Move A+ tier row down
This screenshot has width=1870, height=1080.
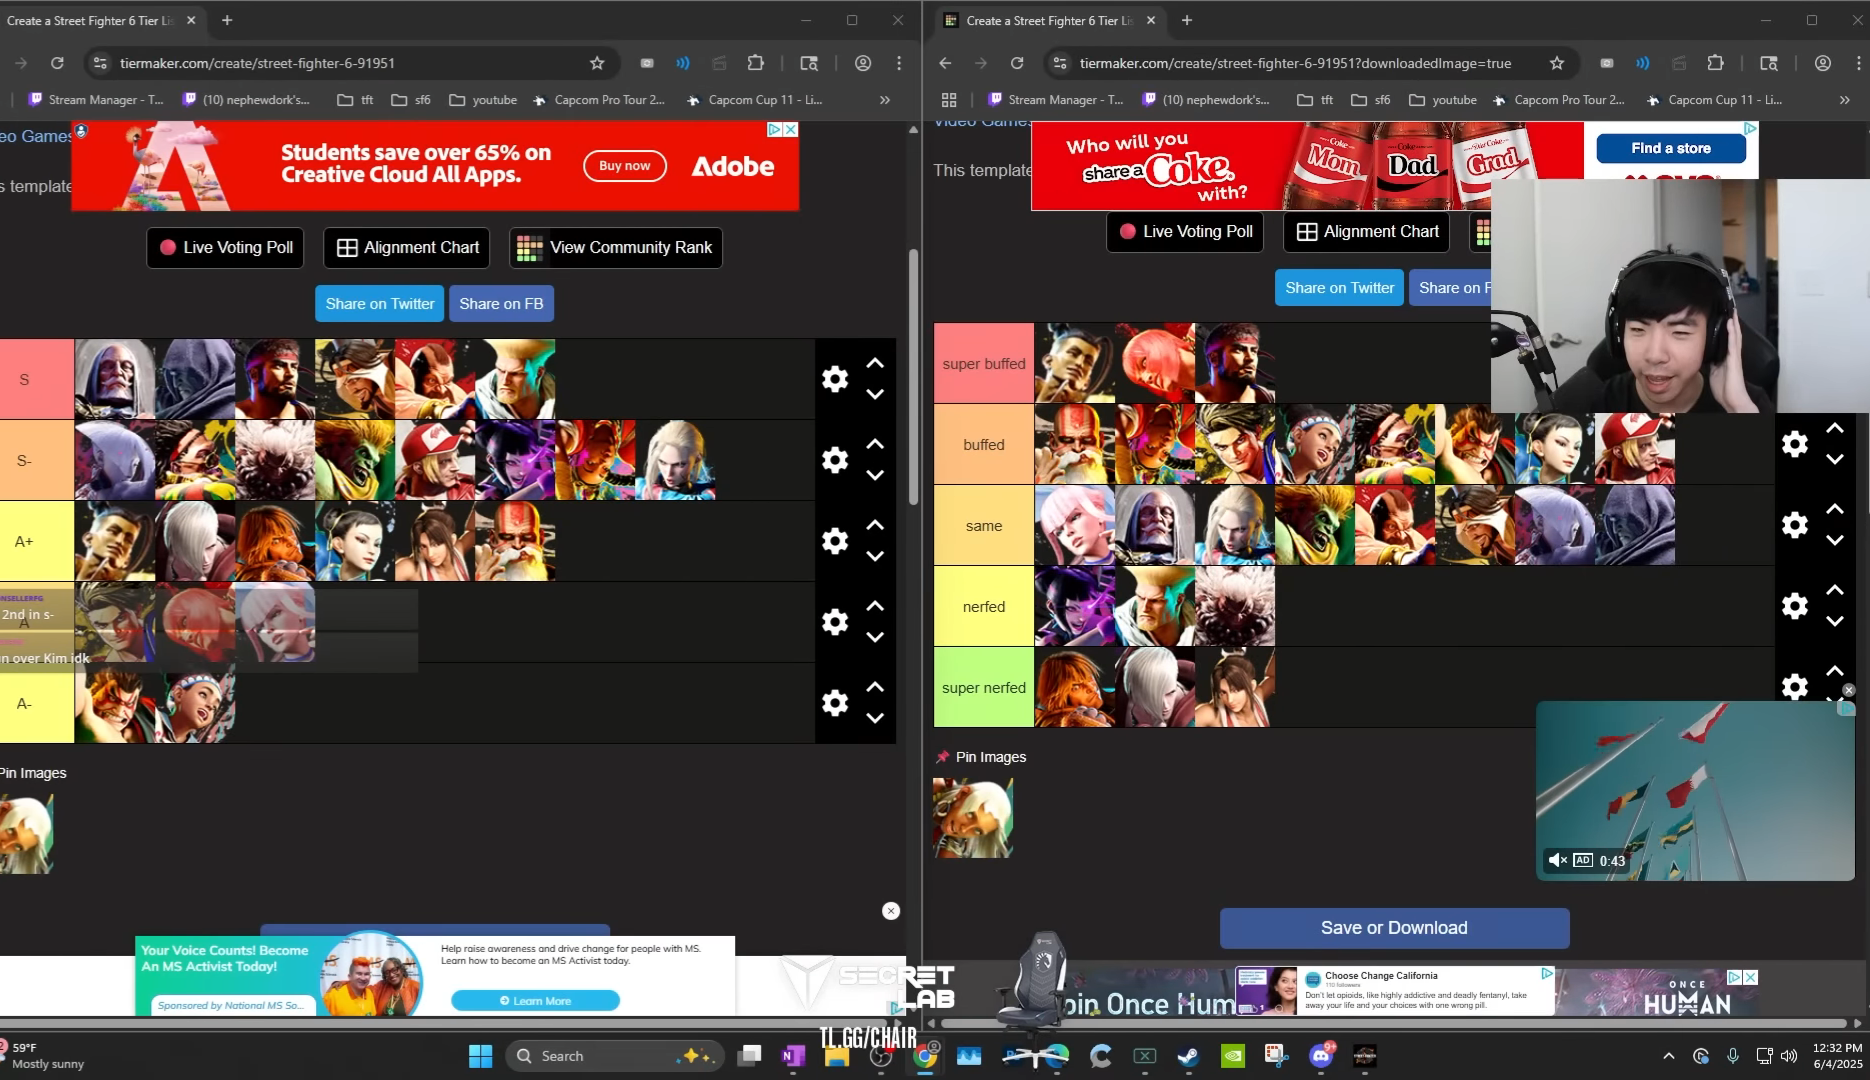tap(875, 556)
